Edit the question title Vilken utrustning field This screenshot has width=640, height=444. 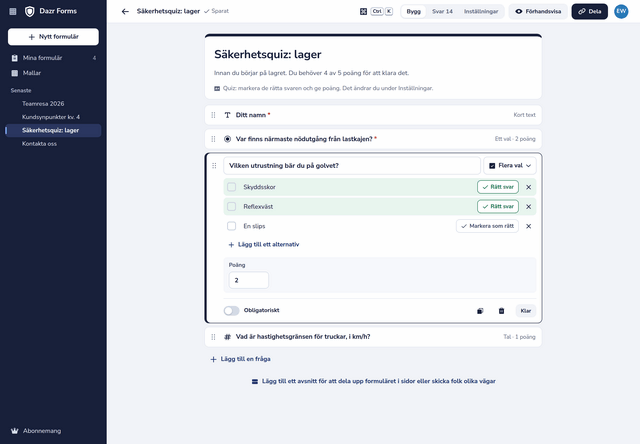(352, 166)
